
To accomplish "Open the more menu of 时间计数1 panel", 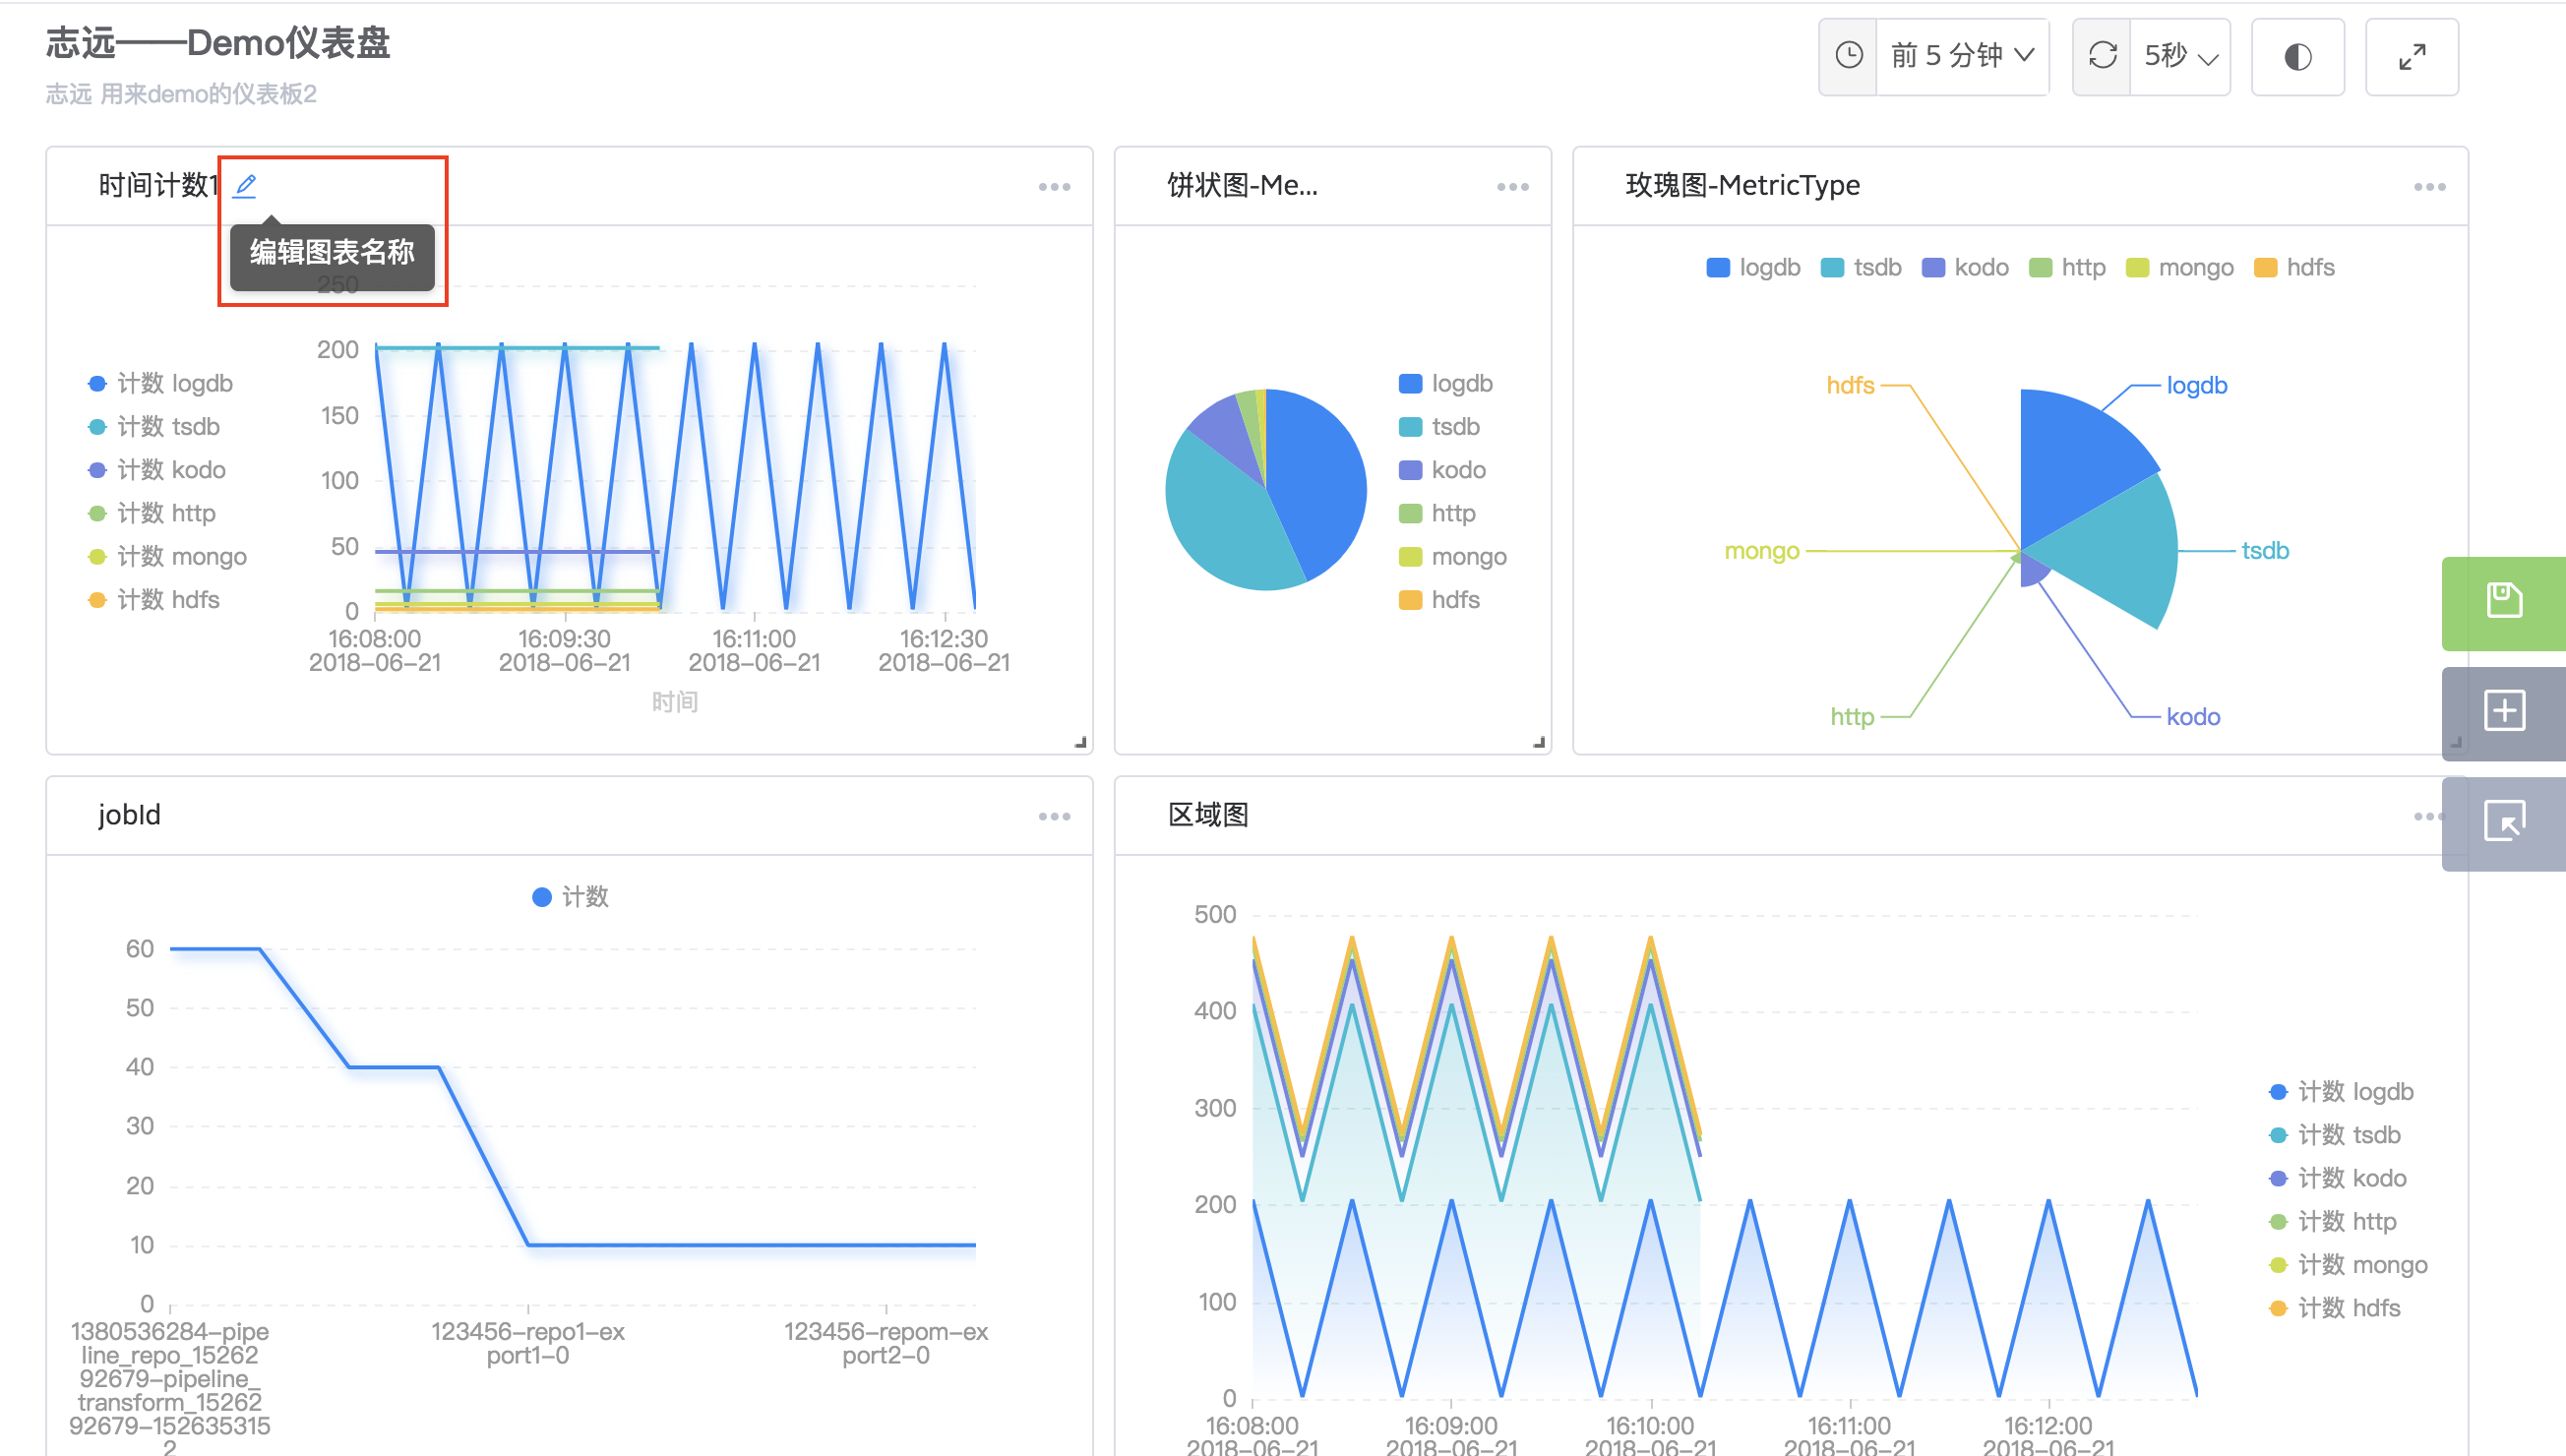I will [x=1054, y=187].
